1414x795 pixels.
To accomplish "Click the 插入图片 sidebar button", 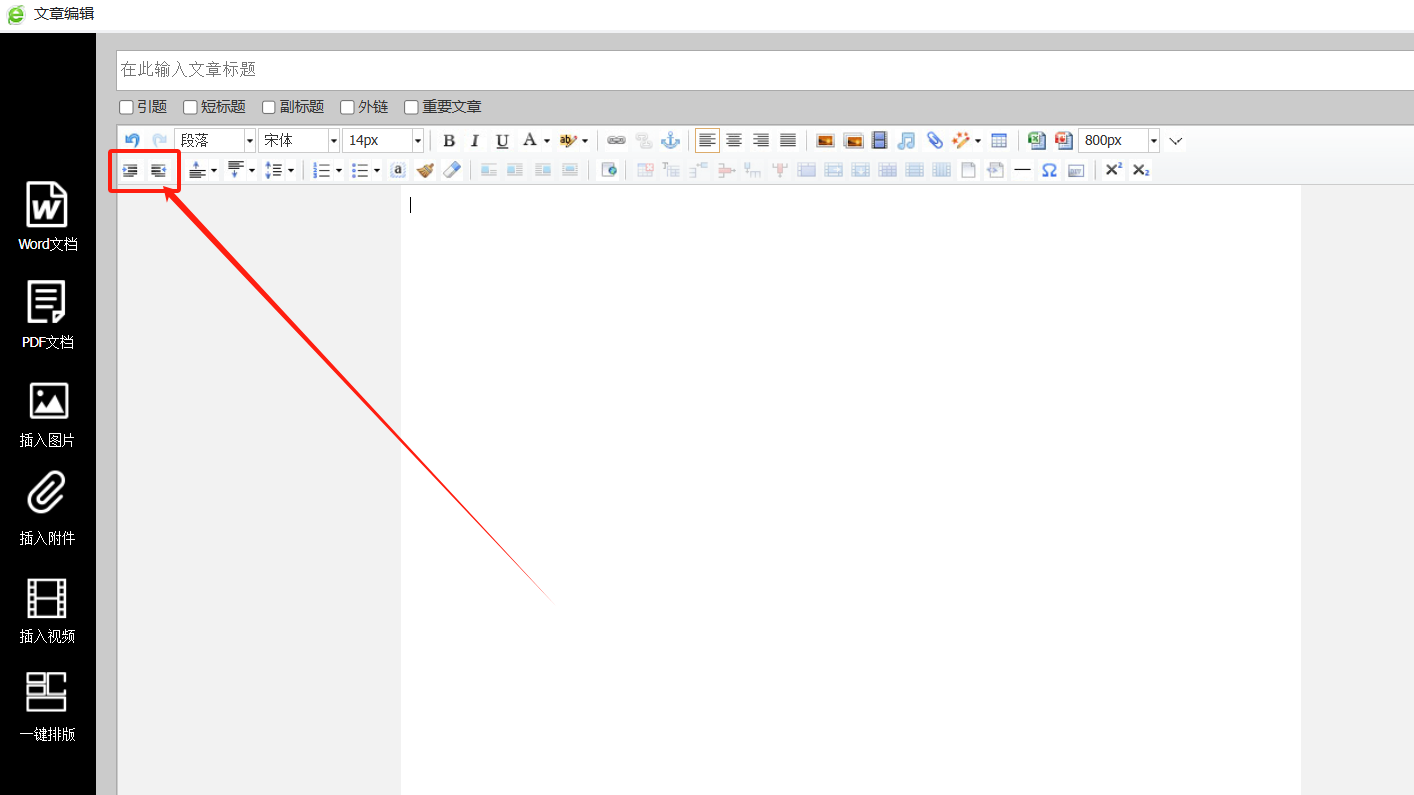I will (x=47, y=412).
